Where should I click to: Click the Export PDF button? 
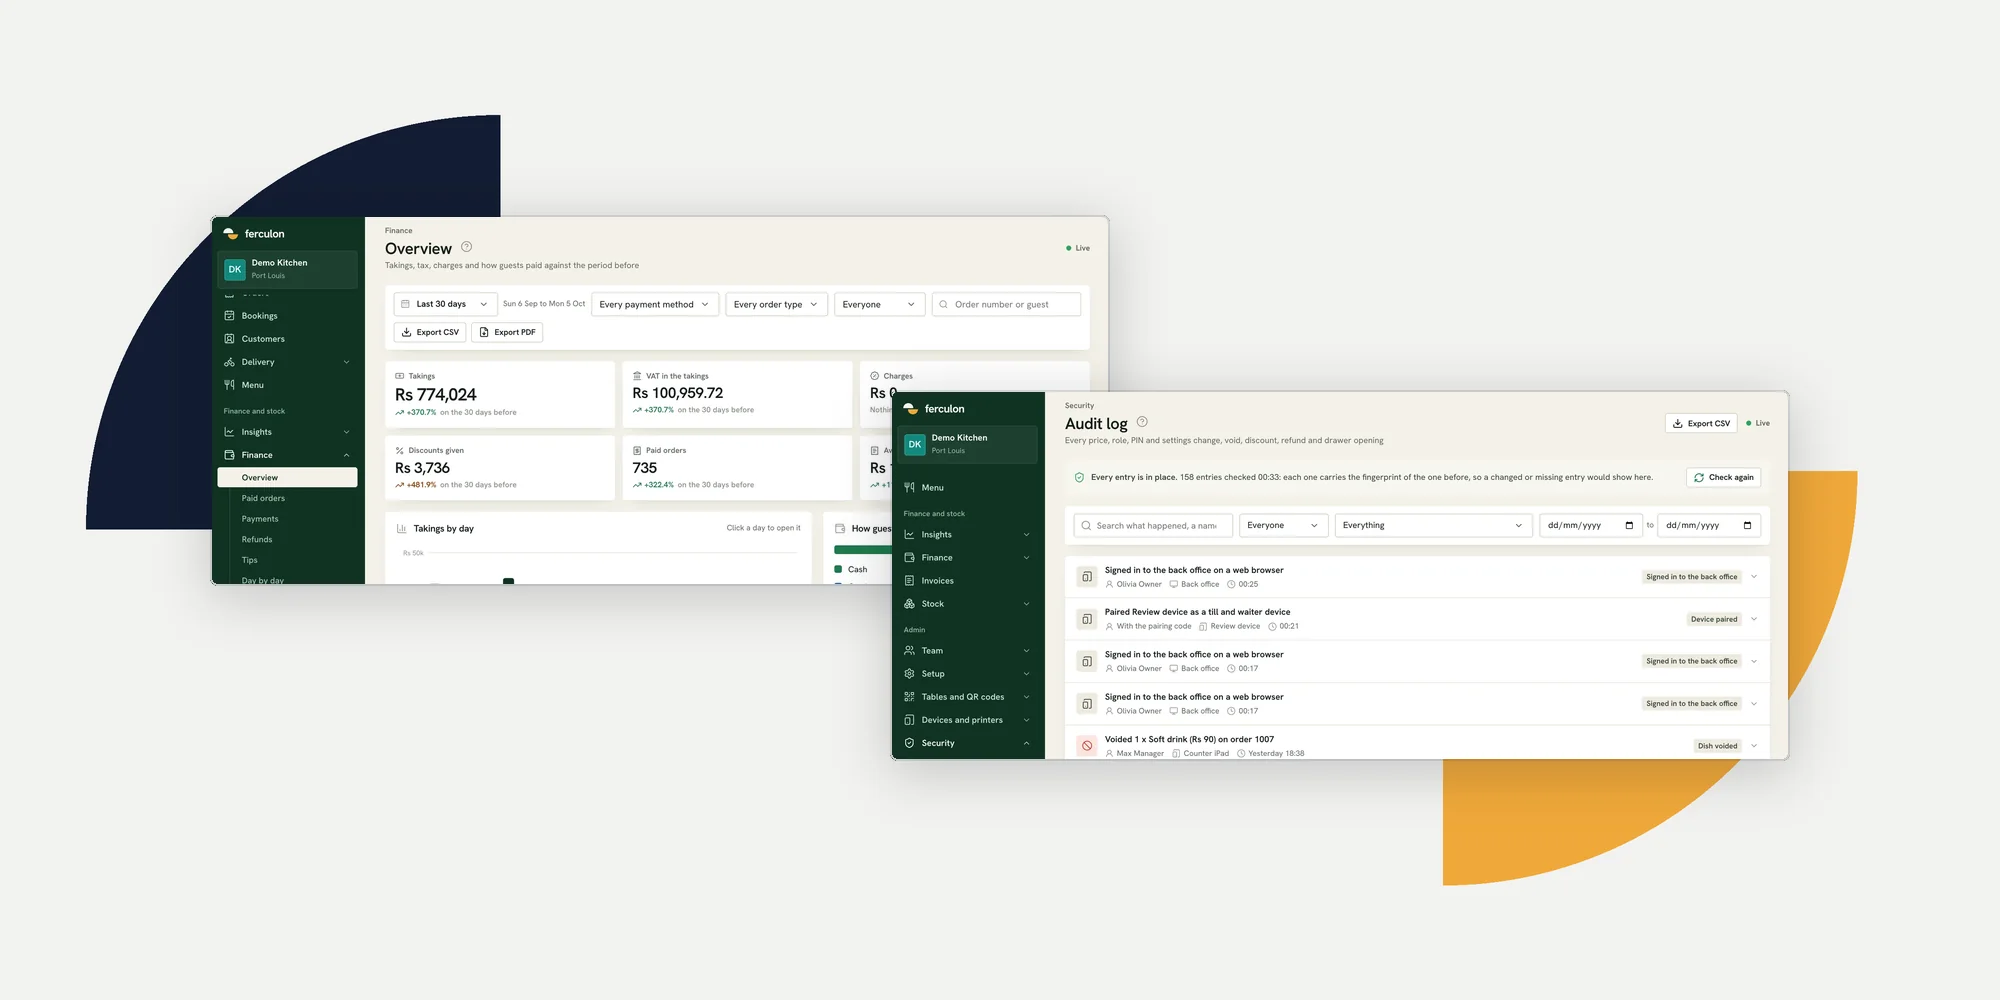pyautogui.click(x=507, y=332)
